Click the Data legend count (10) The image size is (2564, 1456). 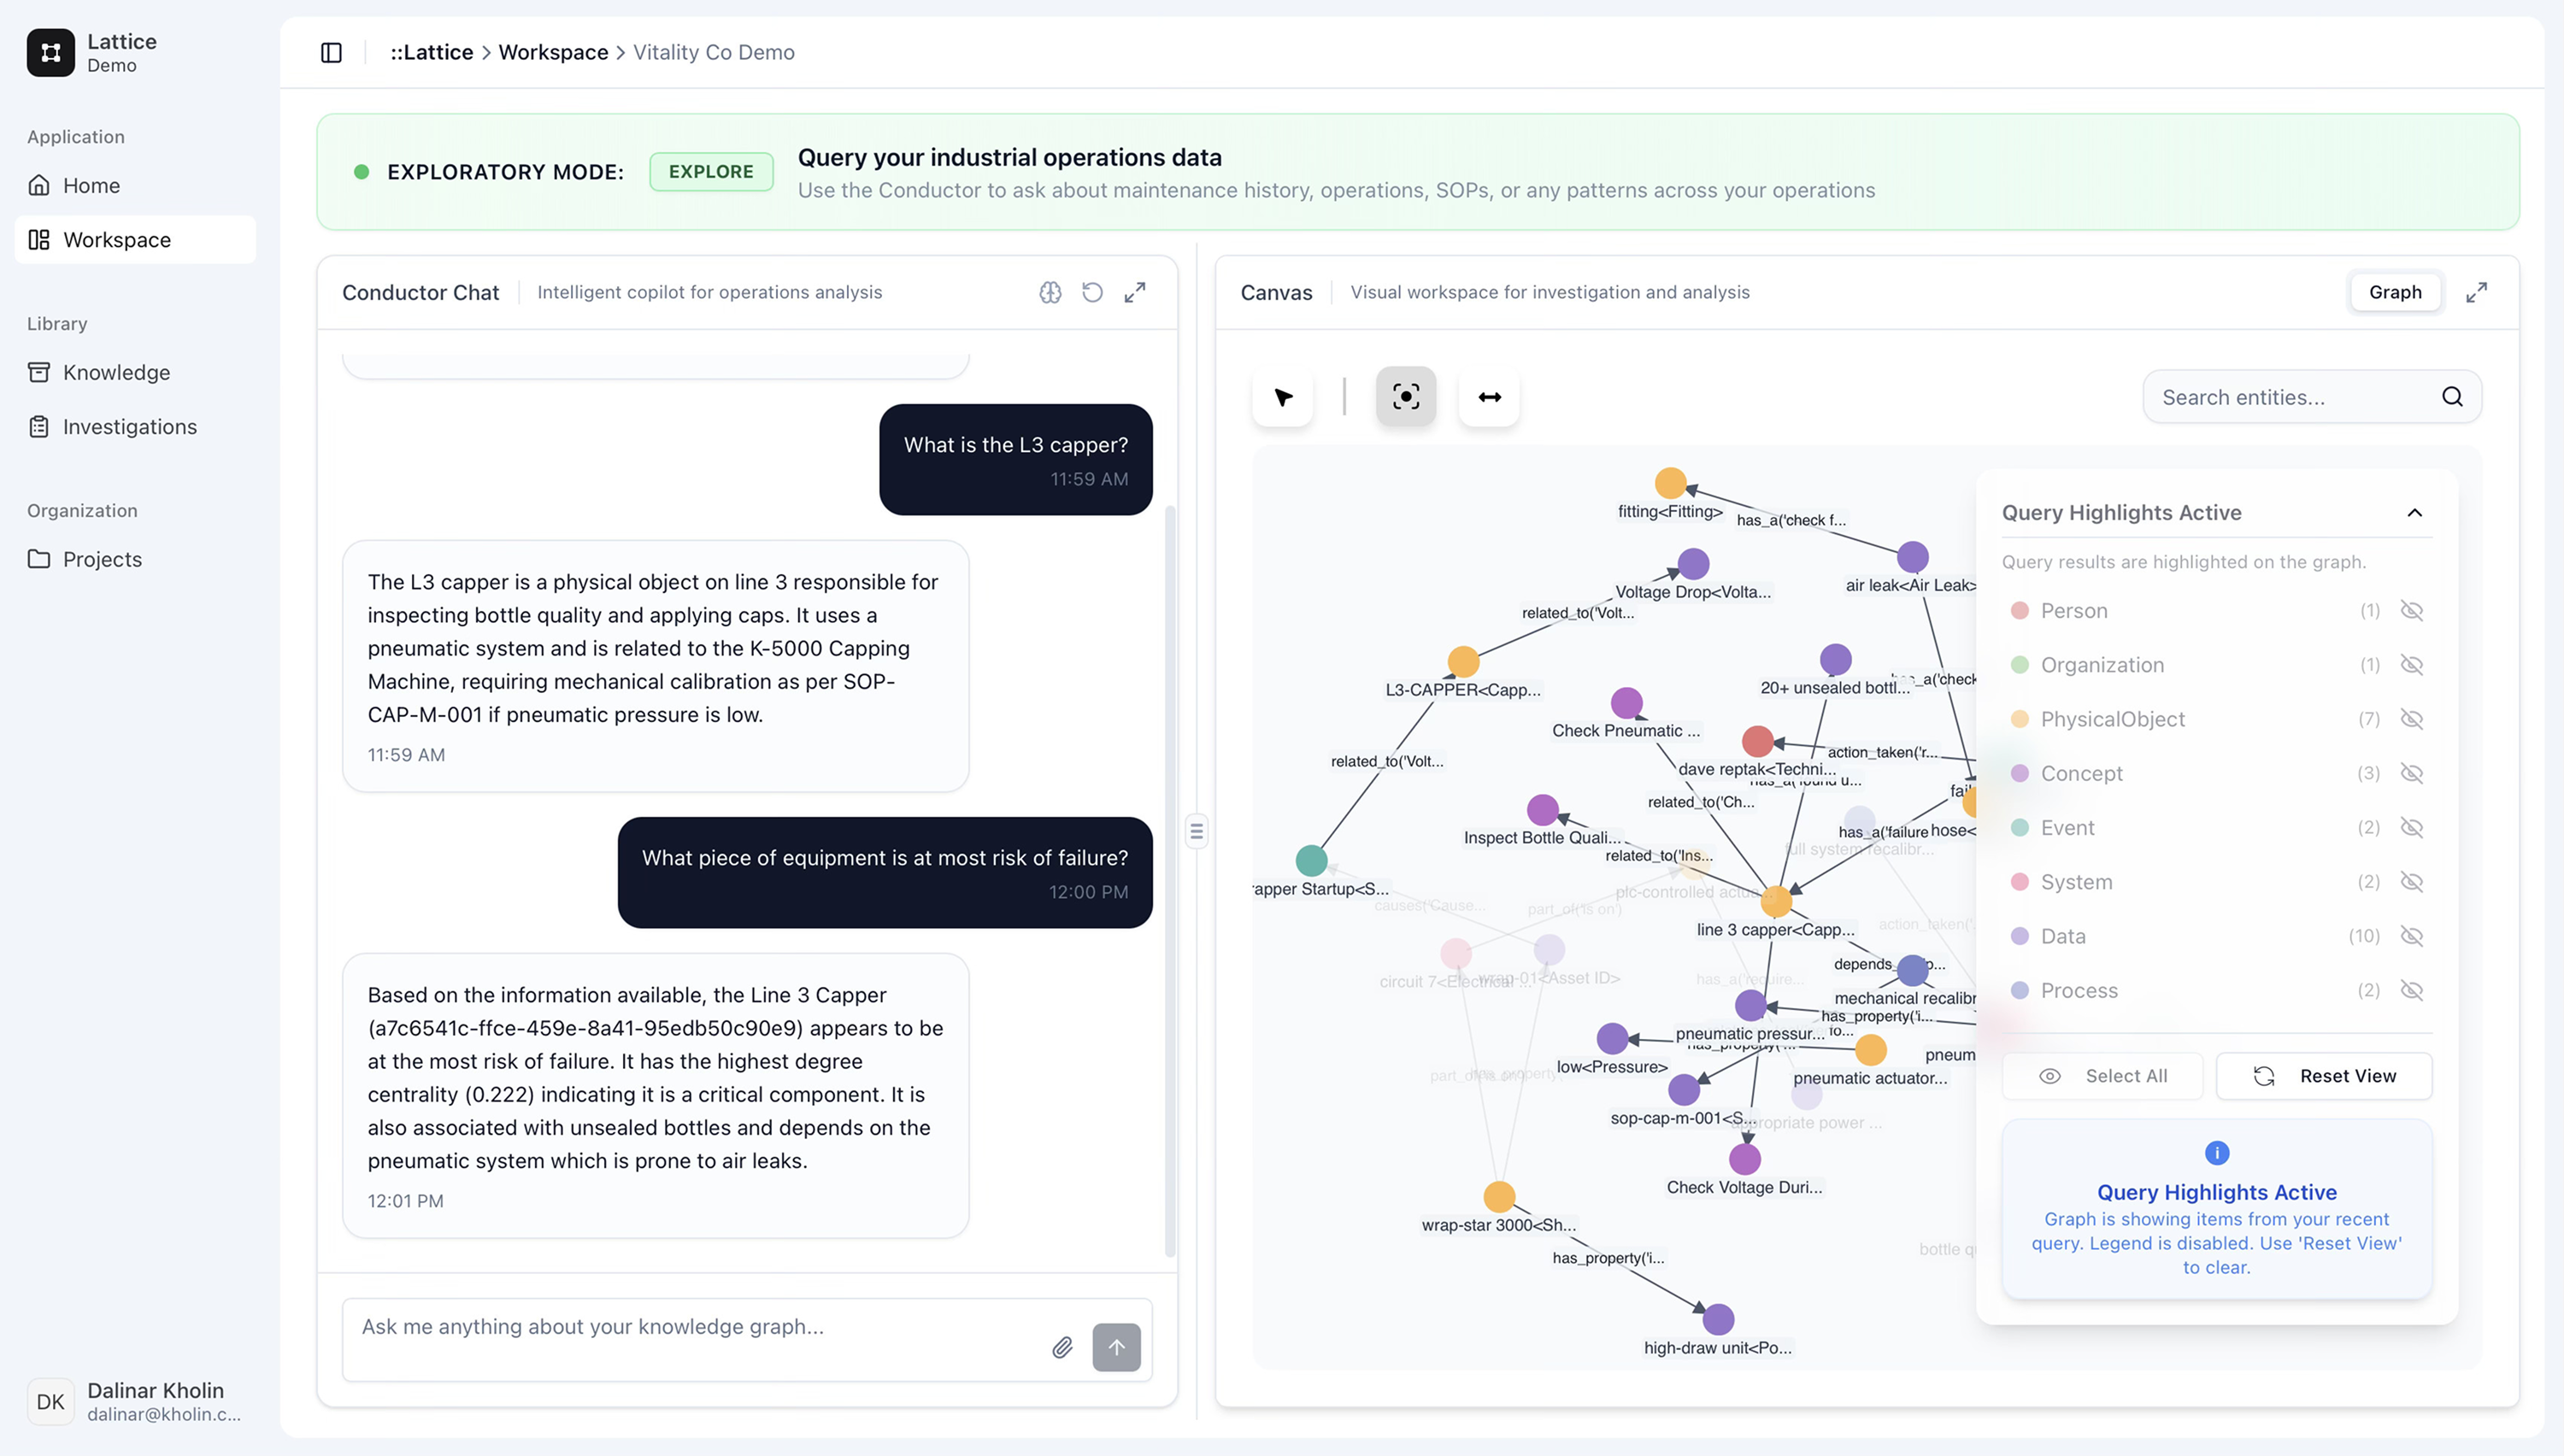pyautogui.click(x=2363, y=936)
